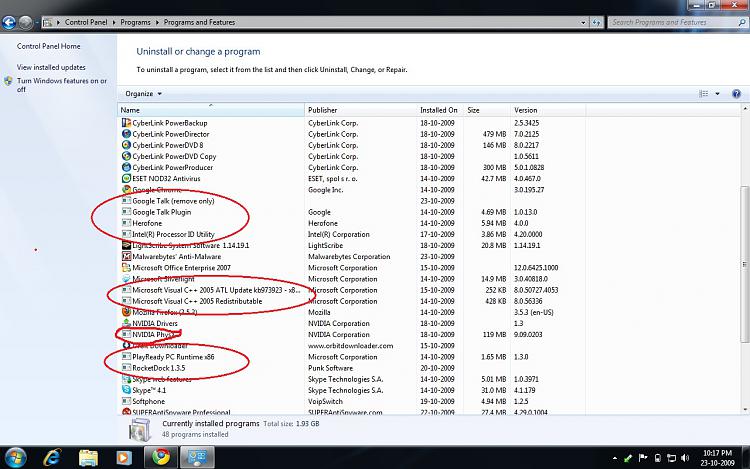Click the Skype 4.1 program icon

126,390
